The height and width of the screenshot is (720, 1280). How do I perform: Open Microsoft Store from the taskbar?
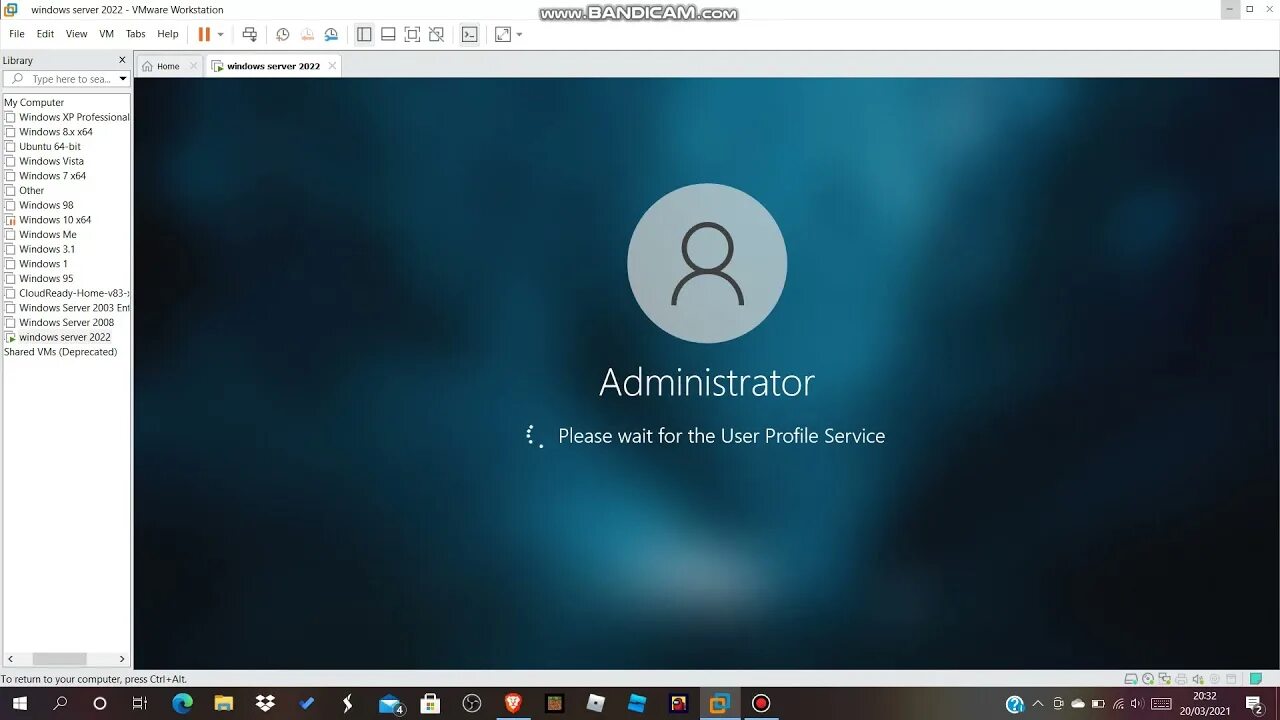(430, 703)
